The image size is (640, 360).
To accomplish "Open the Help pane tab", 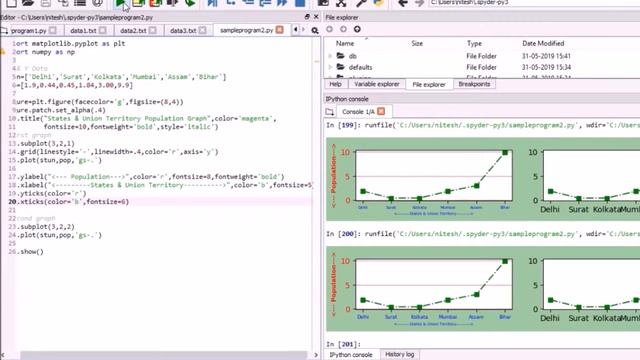I will pyautogui.click(x=336, y=84).
